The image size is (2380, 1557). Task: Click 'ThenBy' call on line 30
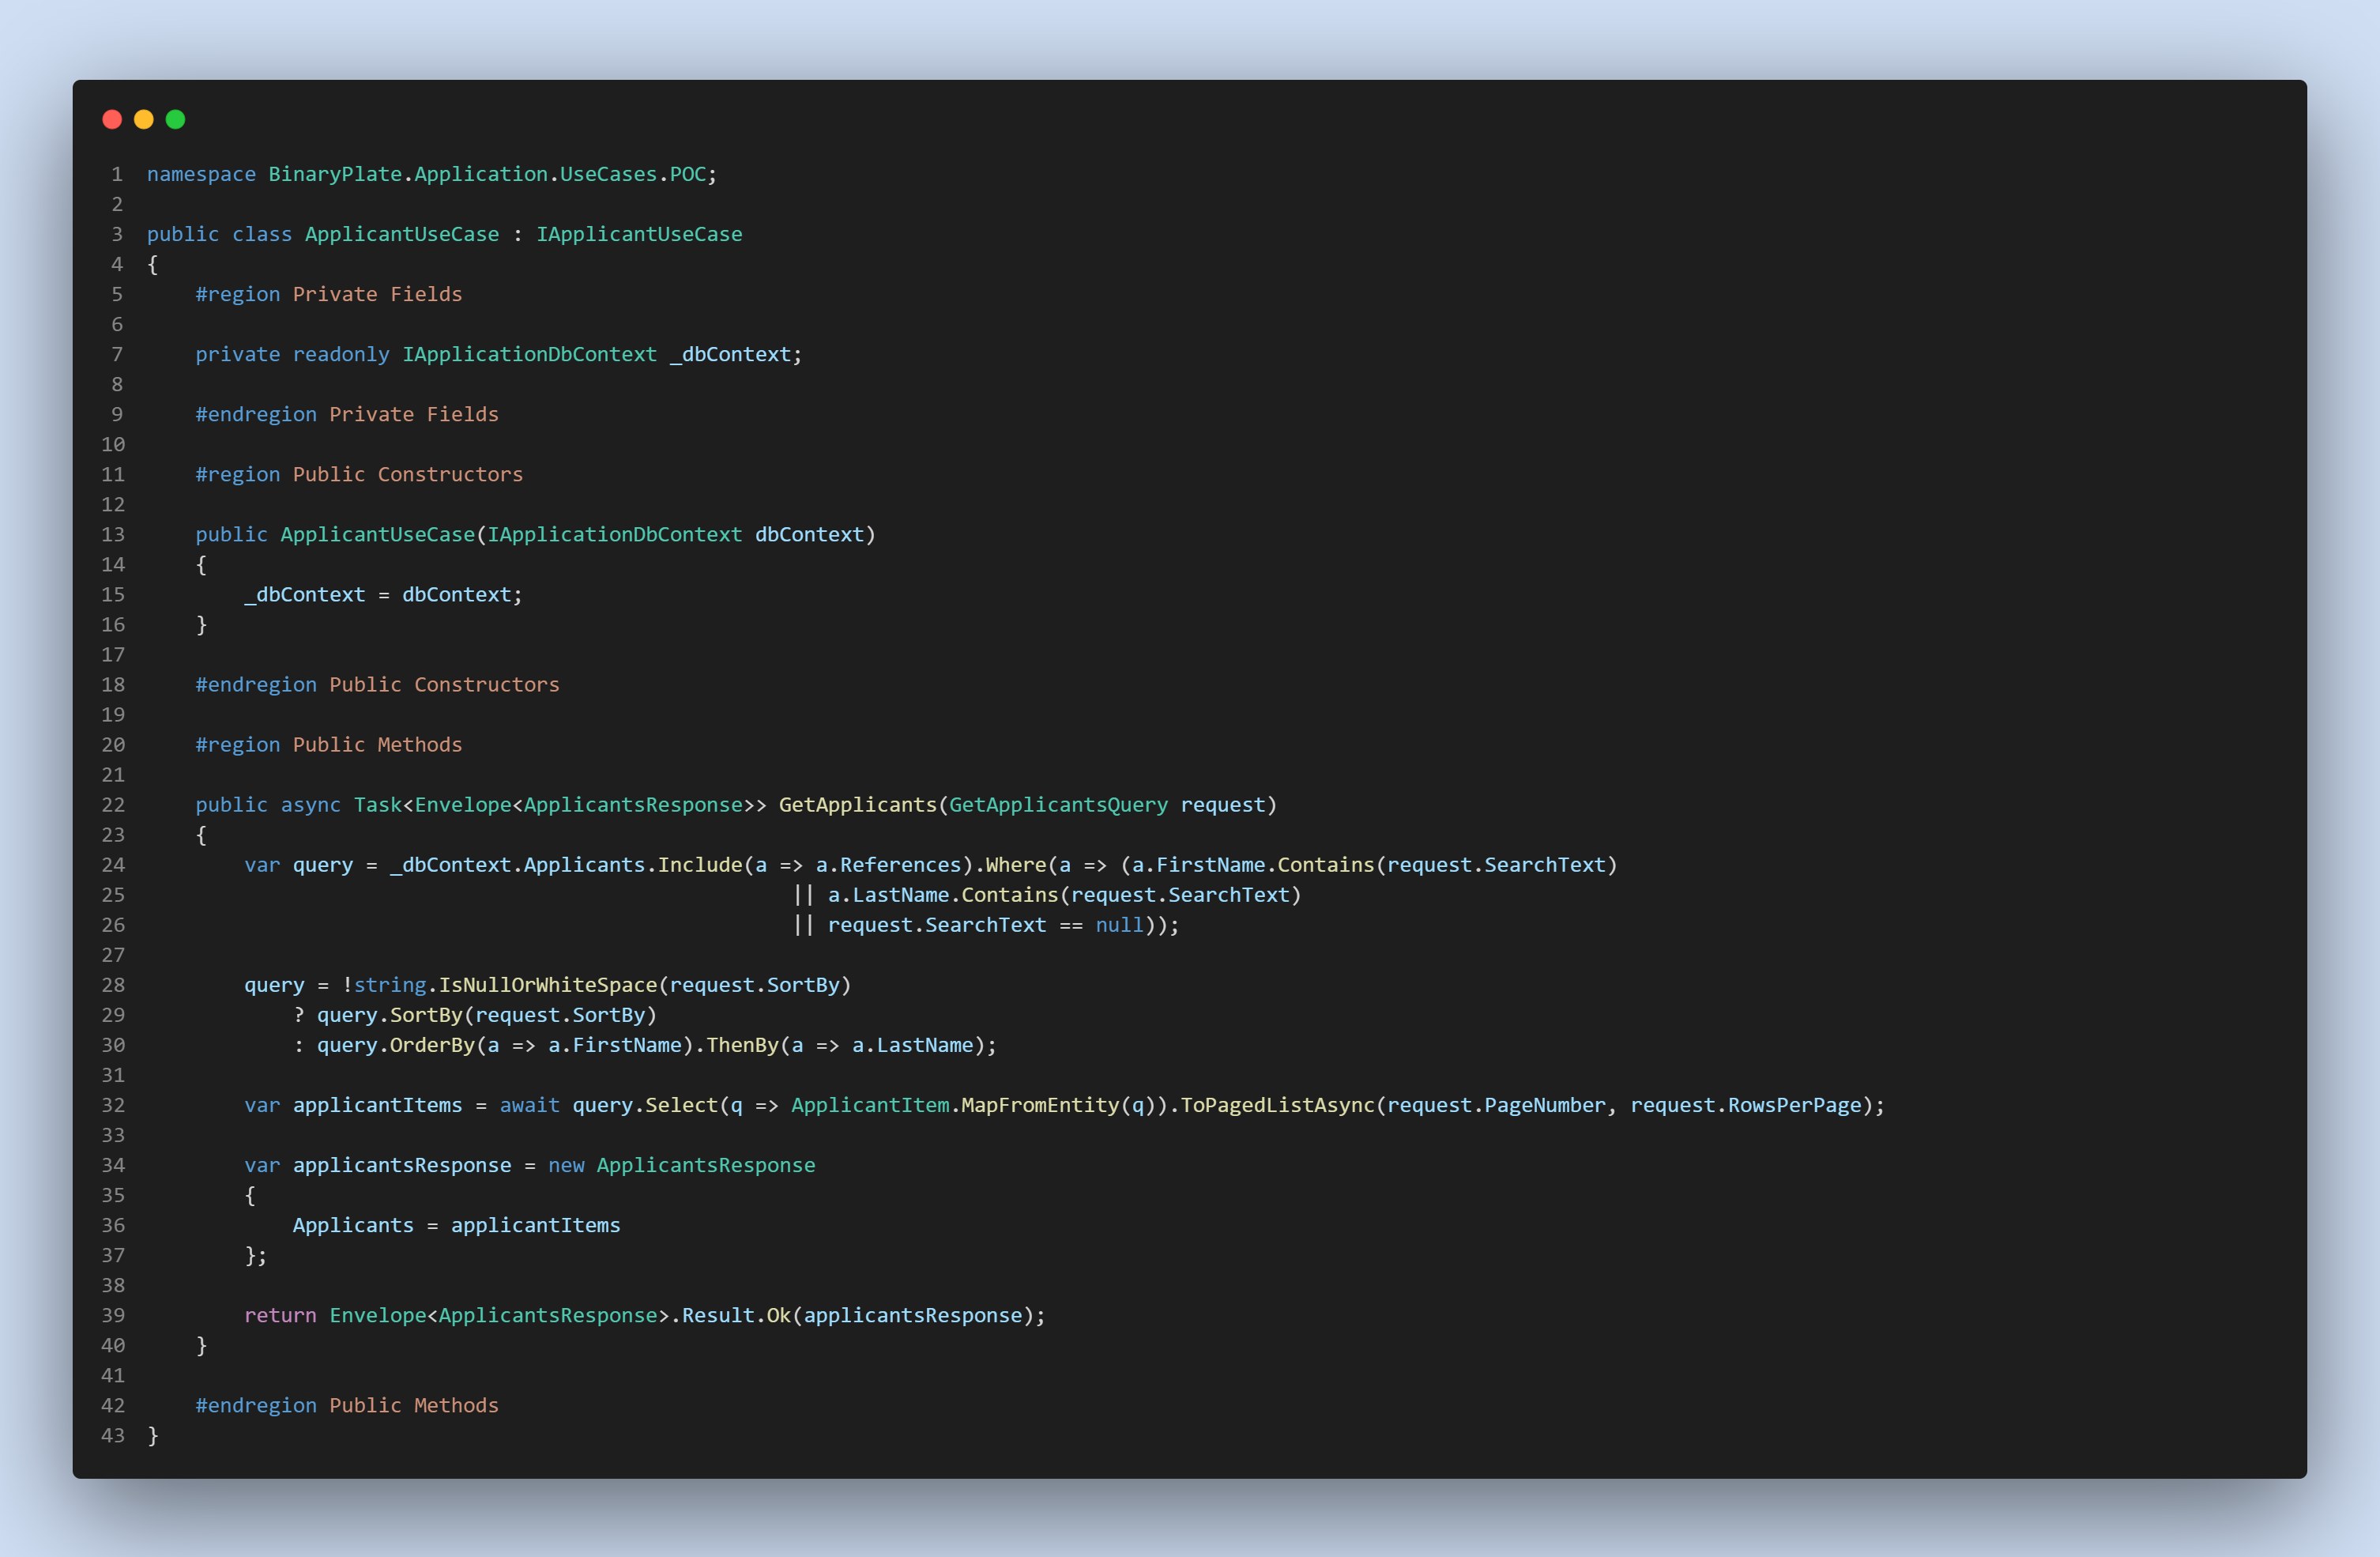tap(742, 1044)
